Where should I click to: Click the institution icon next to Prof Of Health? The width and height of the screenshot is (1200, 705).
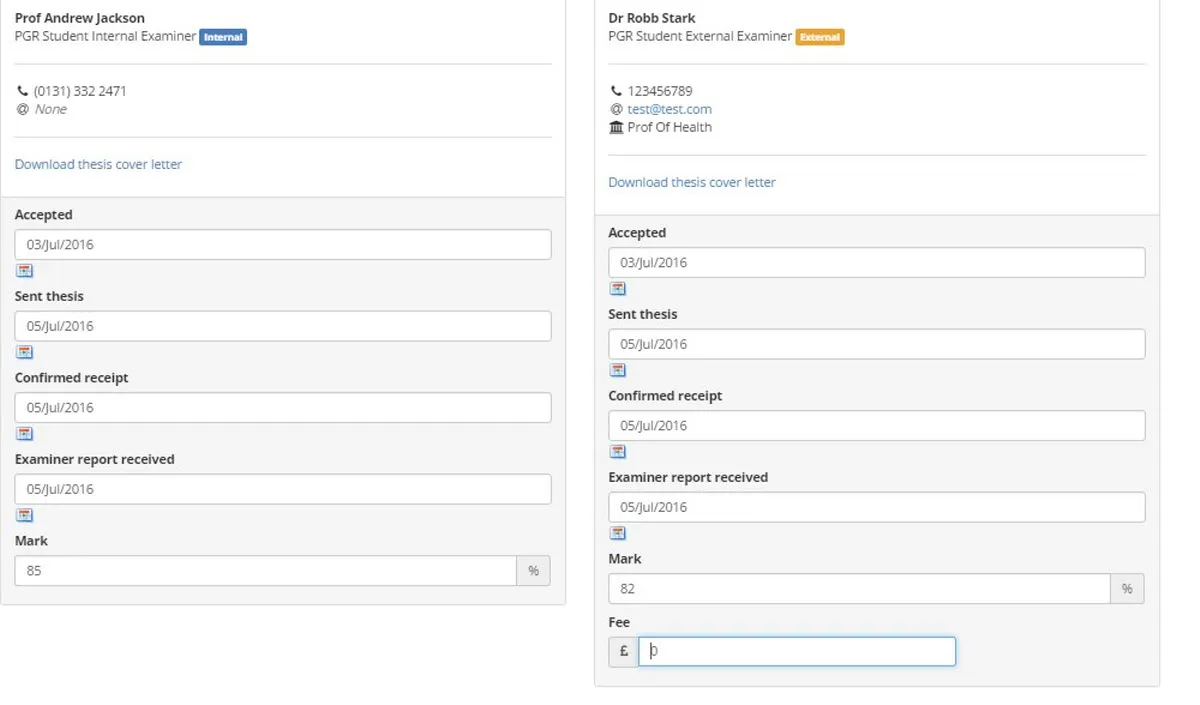tap(616, 127)
